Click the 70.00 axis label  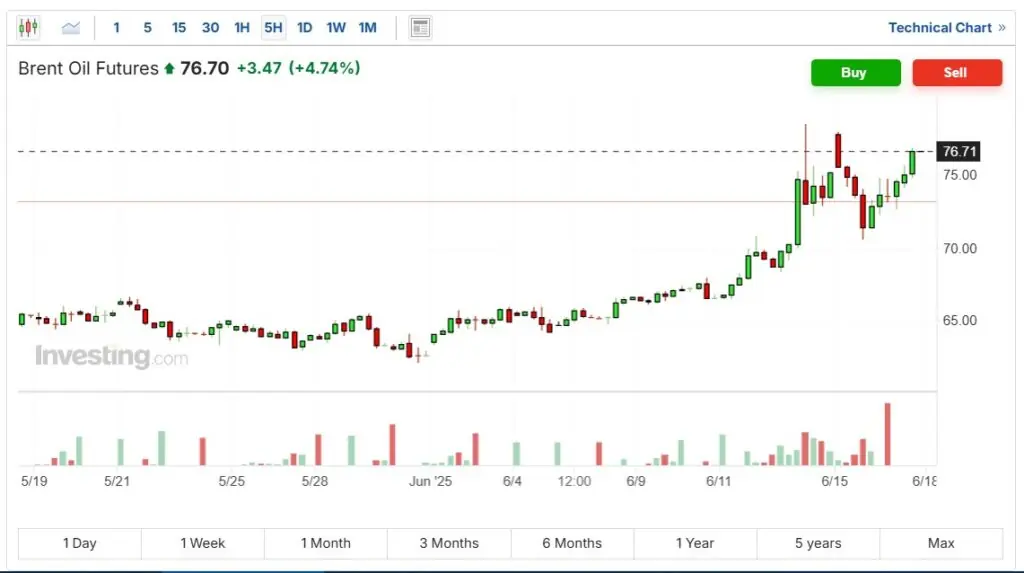pos(960,248)
